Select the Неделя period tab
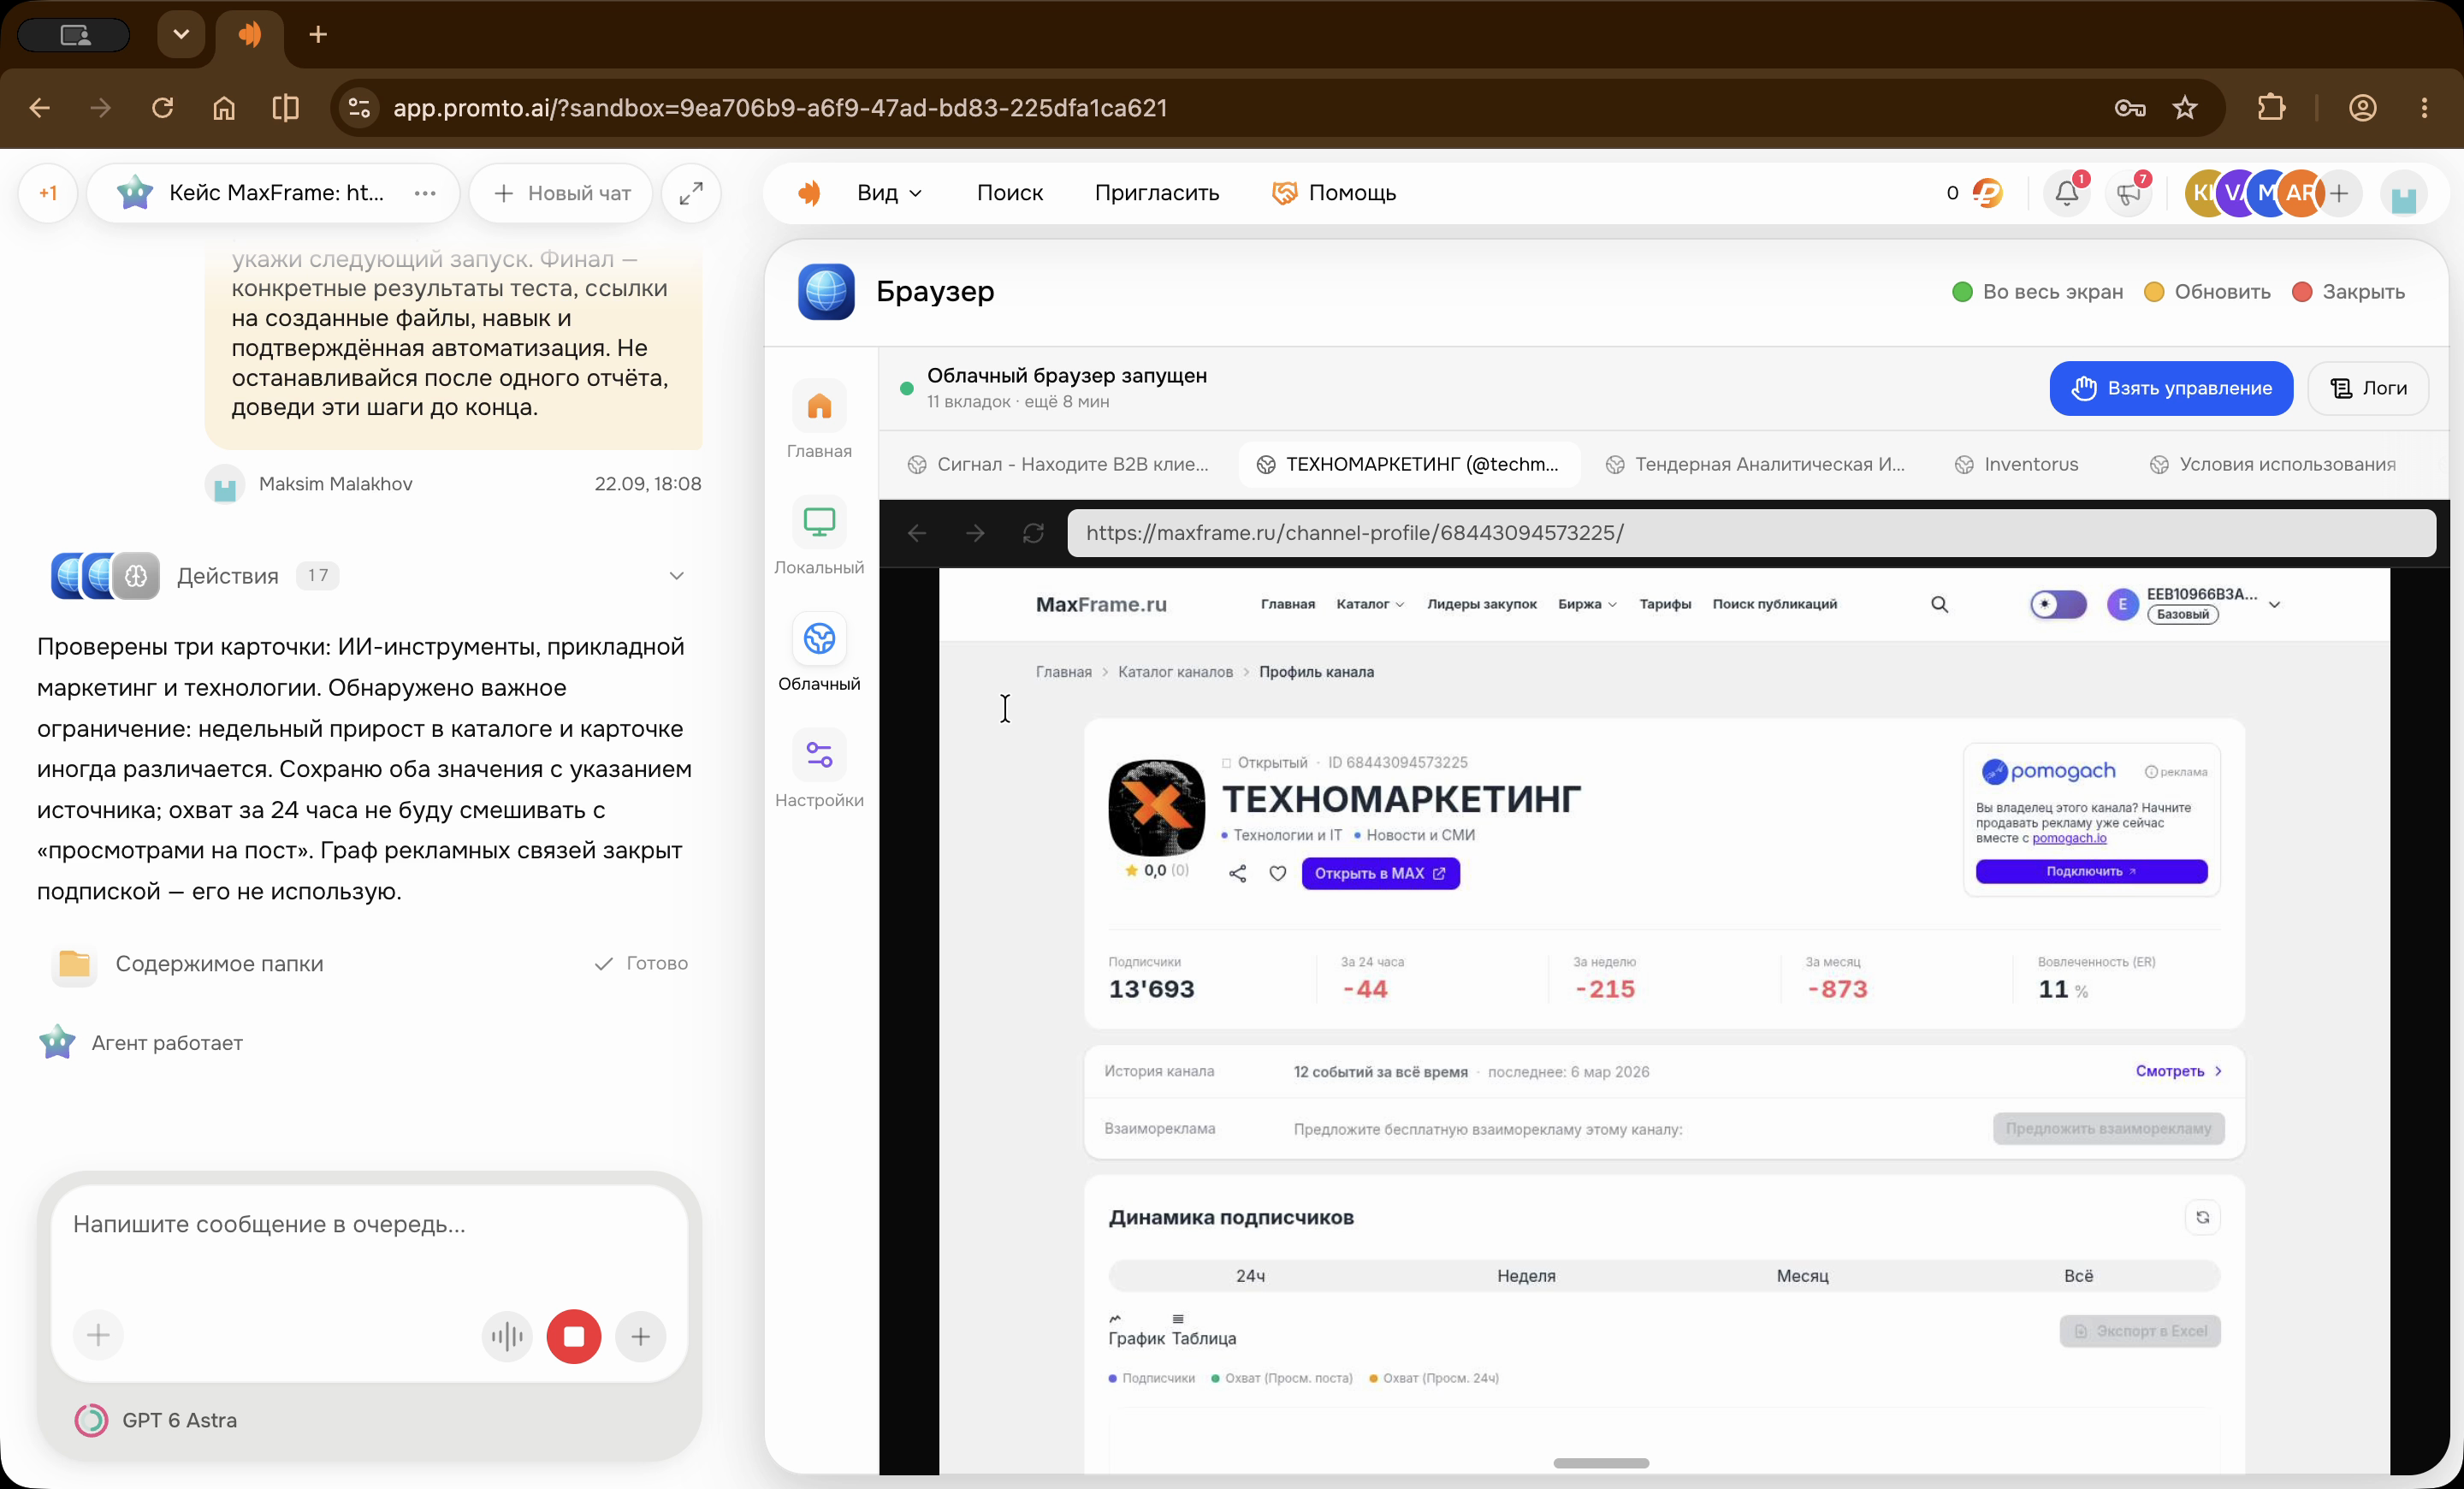This screenshot has height=1489, width=2464. click(1526, 1276)
